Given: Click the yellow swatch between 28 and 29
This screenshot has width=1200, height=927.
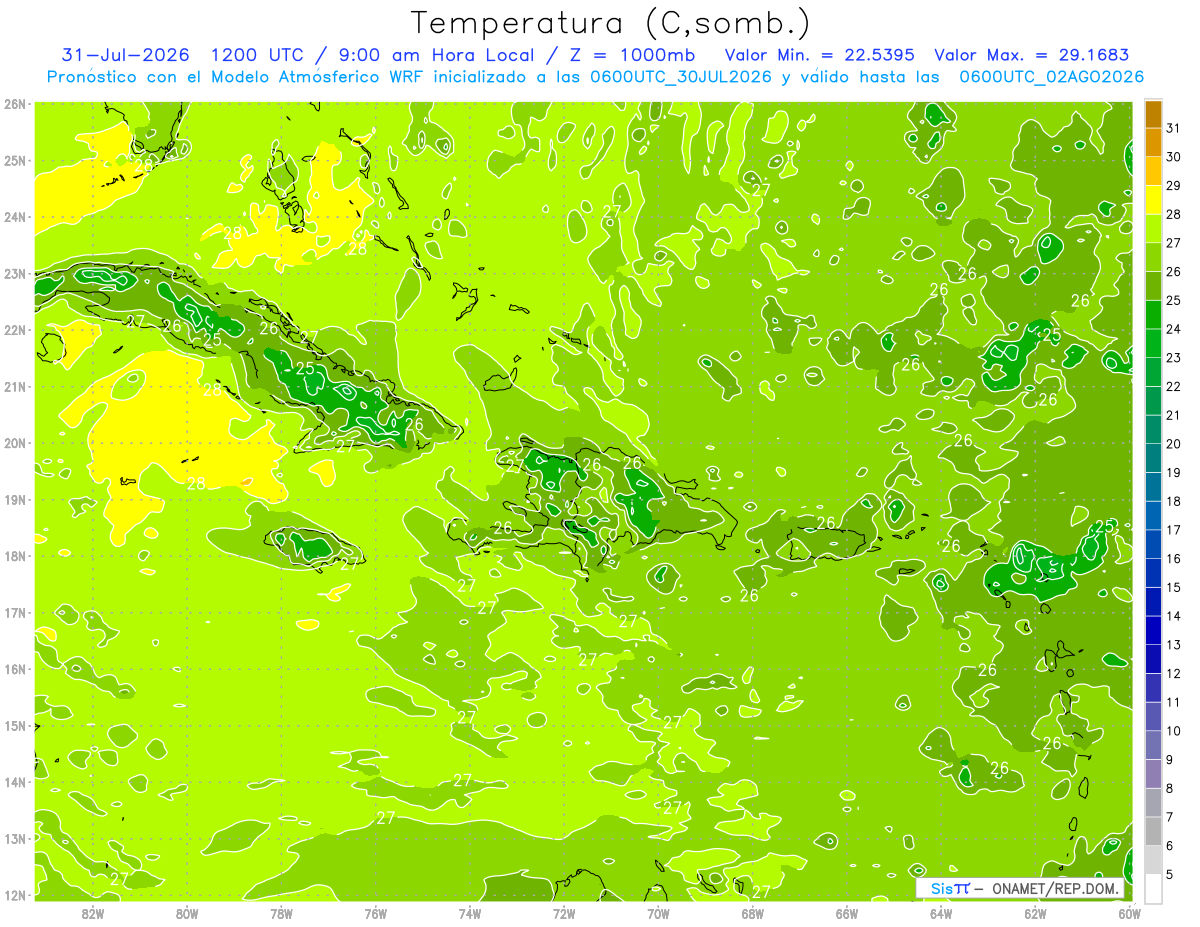Looking at the screenshot, I should [1153, 200].
